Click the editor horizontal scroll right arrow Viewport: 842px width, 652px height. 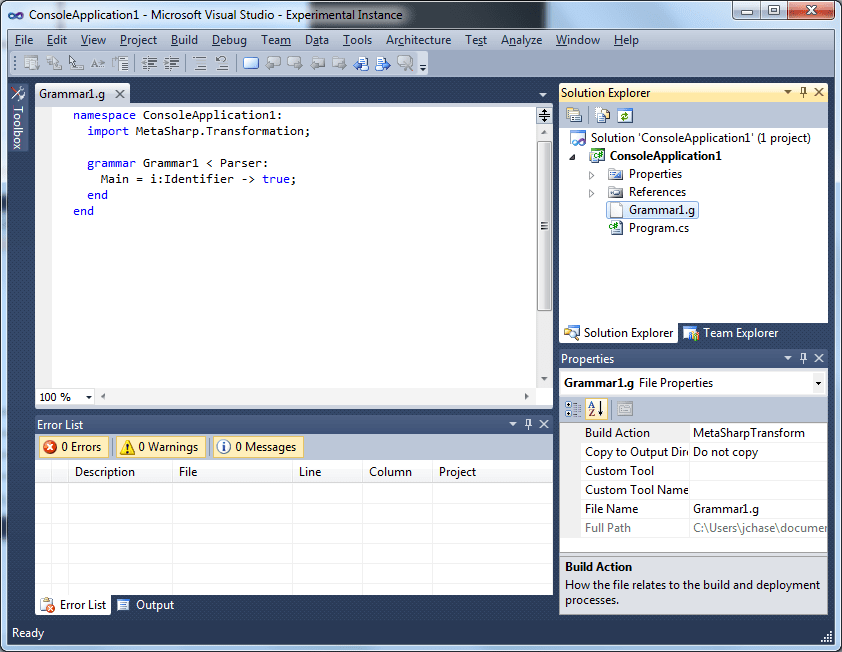[526, 396]
